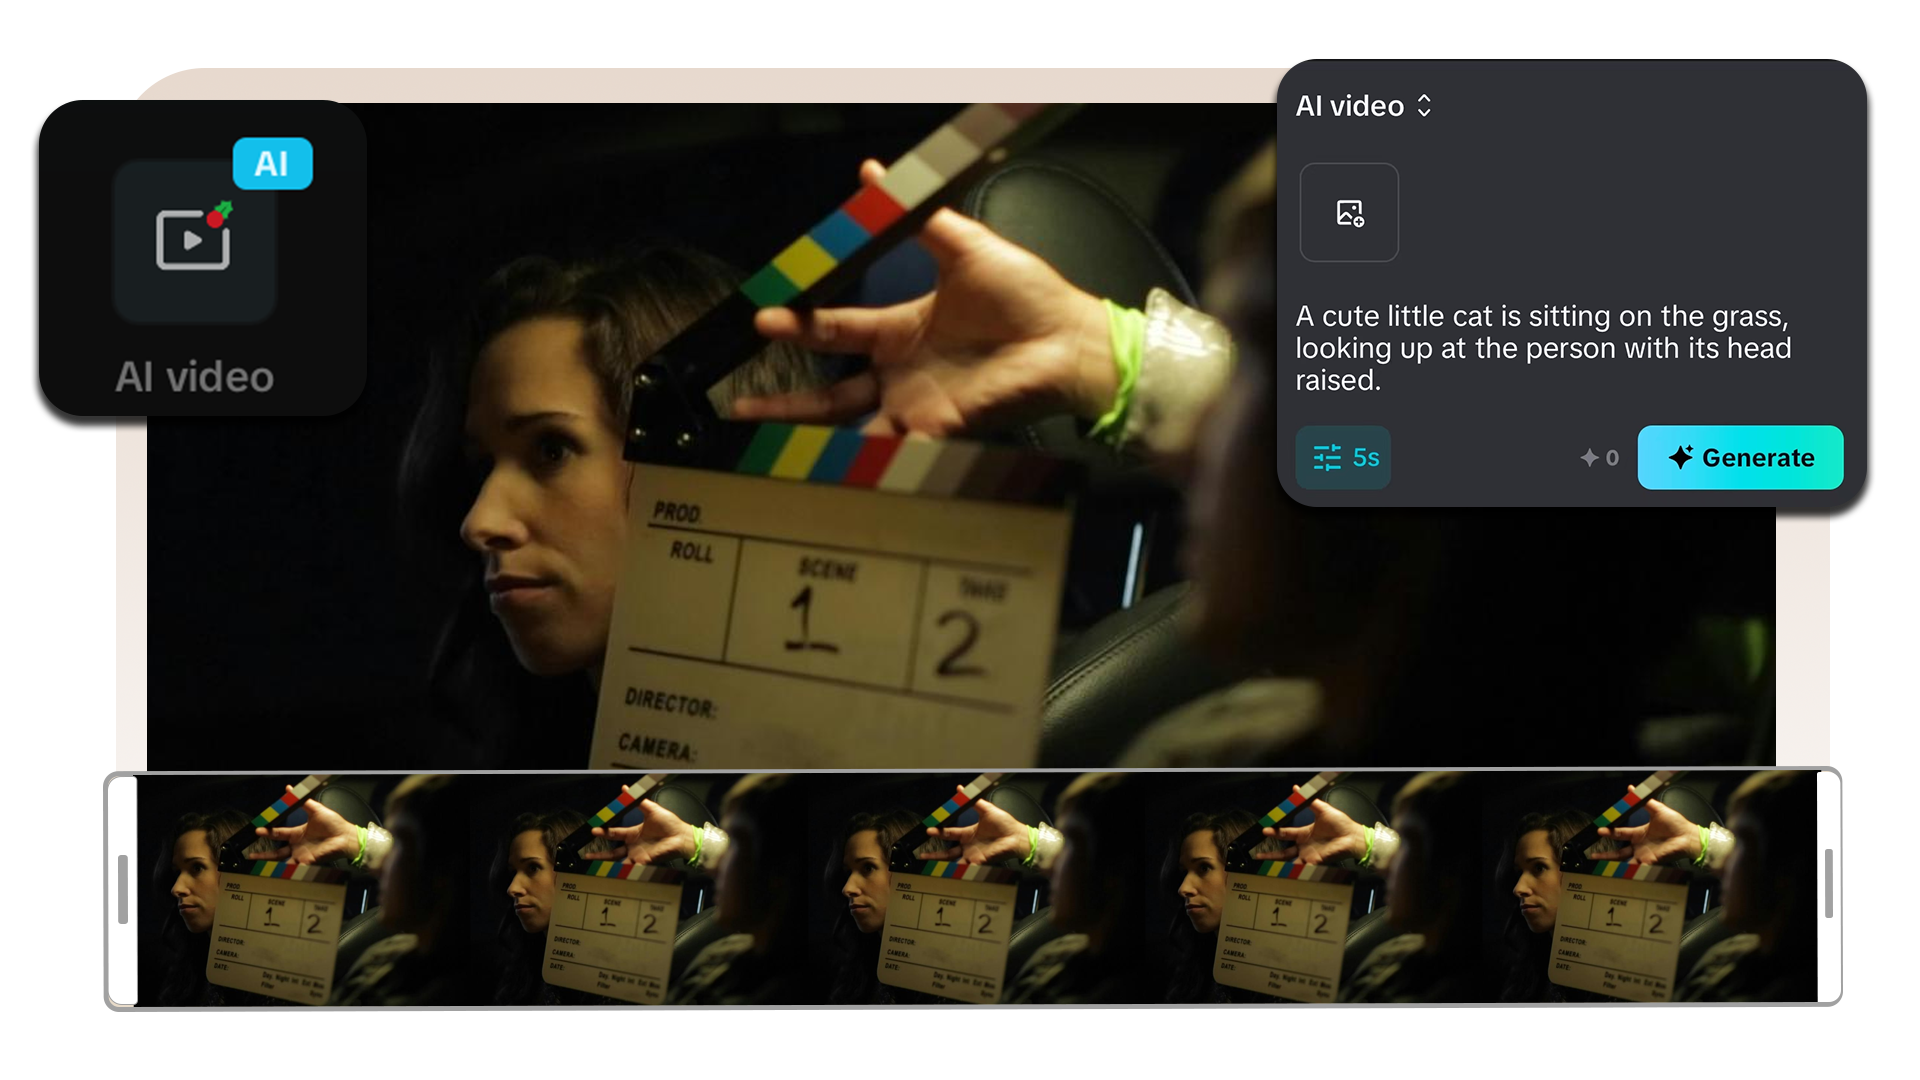Click the AI video label under tool icon
The image size is (1920, 1080).
(194, 377)
